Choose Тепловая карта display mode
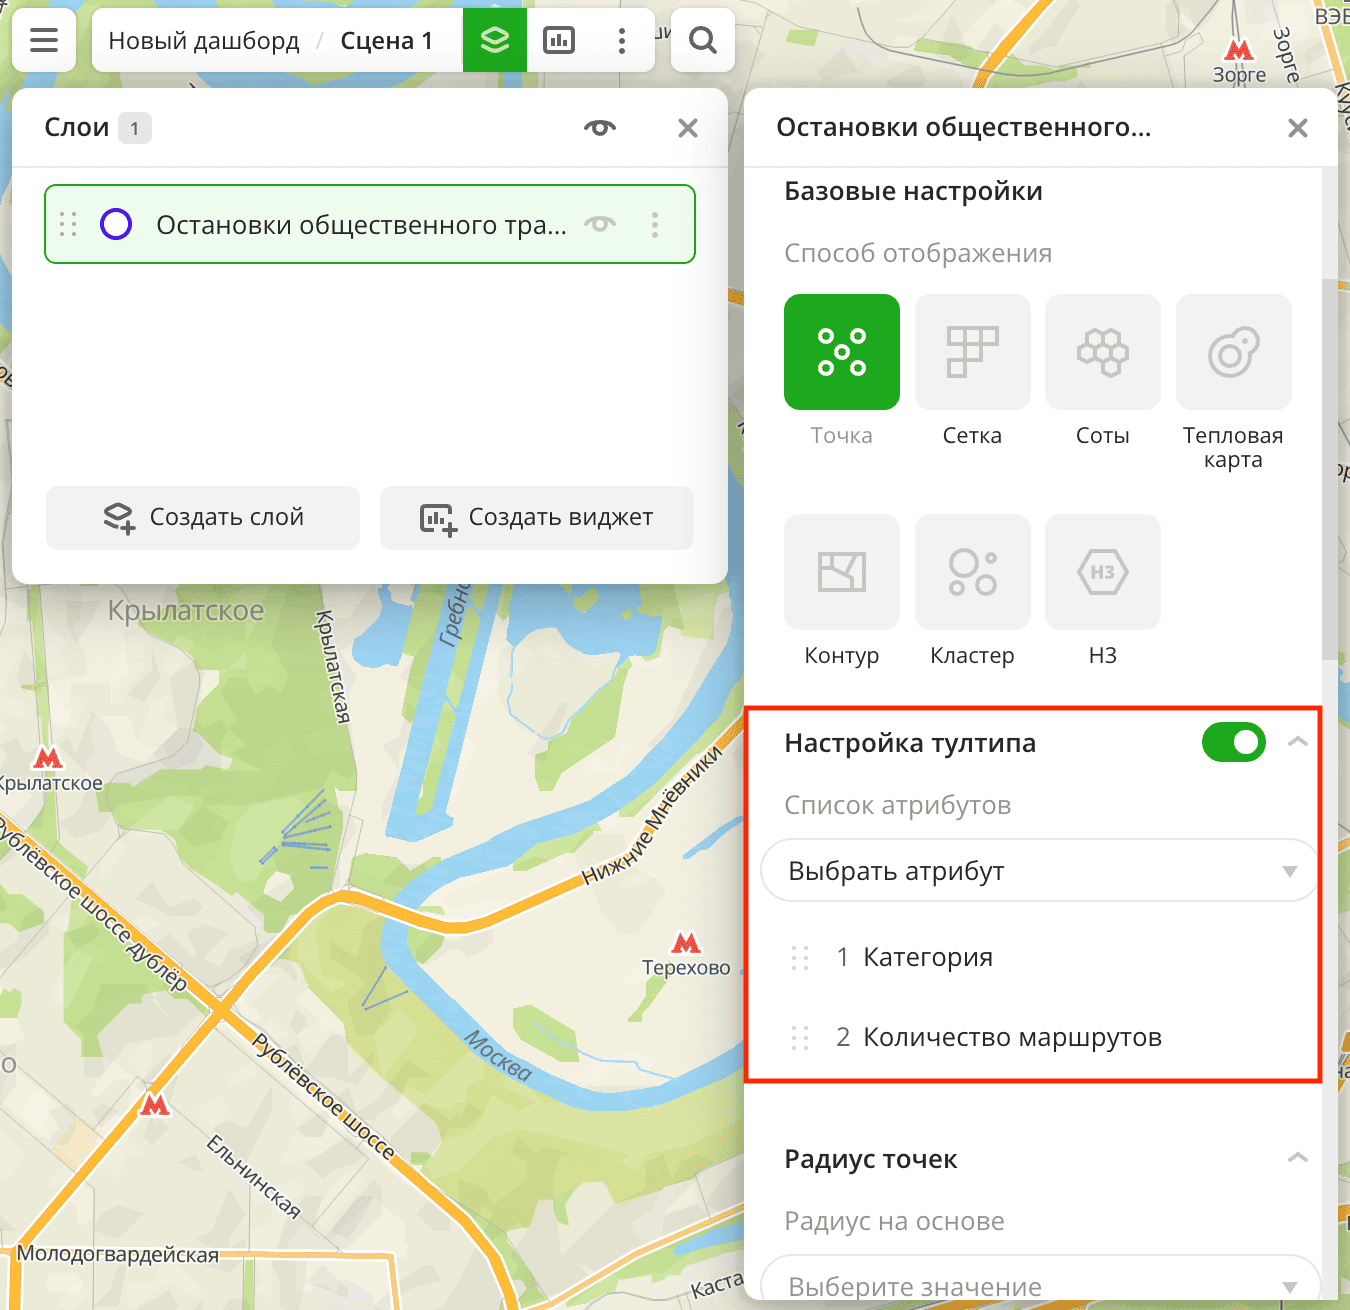The image size is (1350, 1310). (x=1233, y=352)
